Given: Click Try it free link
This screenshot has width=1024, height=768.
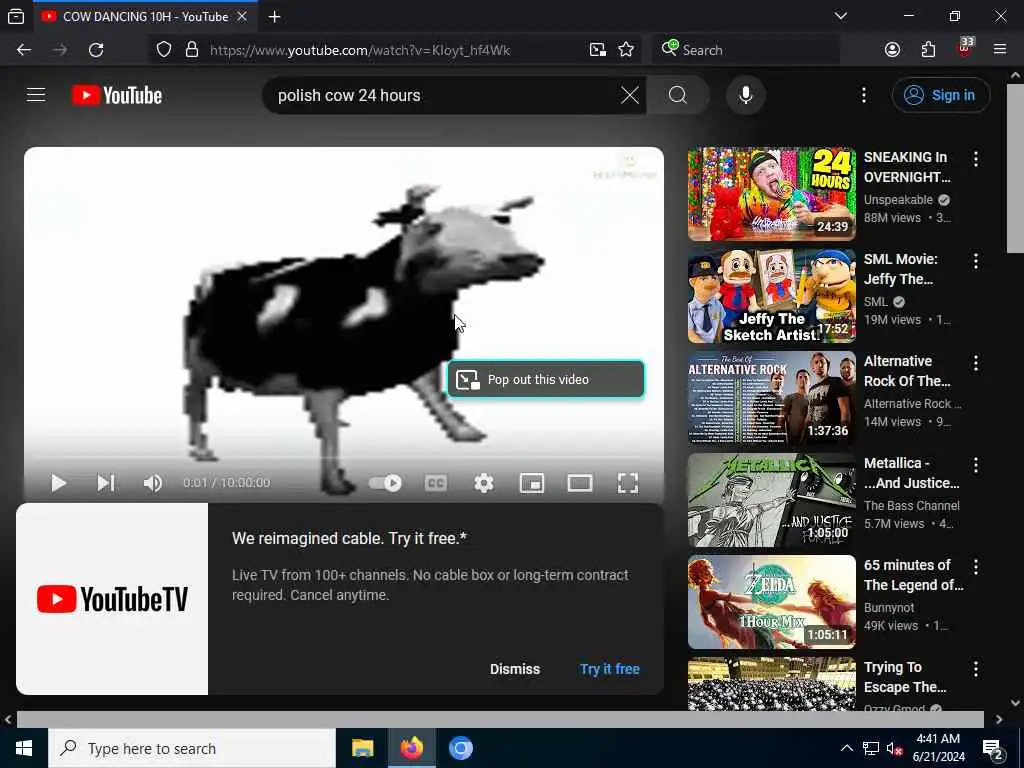Looking at the screenshot, I should click(609, 669).
